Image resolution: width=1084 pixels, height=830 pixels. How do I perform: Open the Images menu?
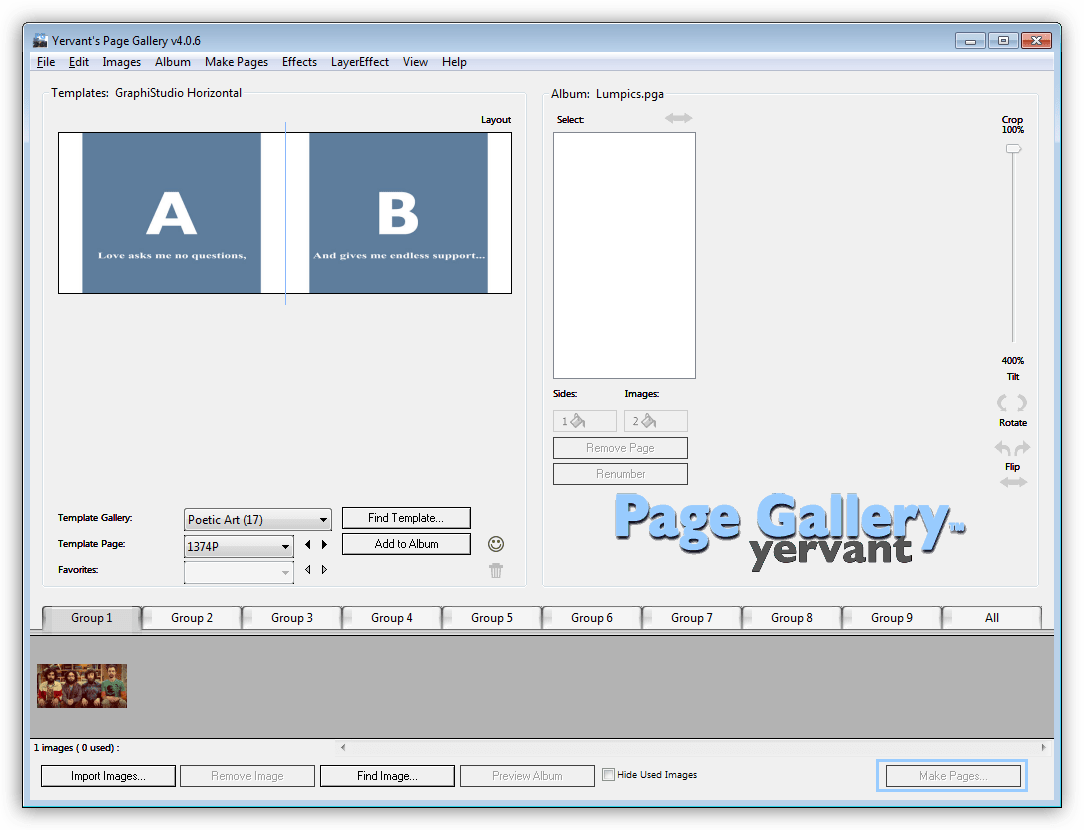122,62
